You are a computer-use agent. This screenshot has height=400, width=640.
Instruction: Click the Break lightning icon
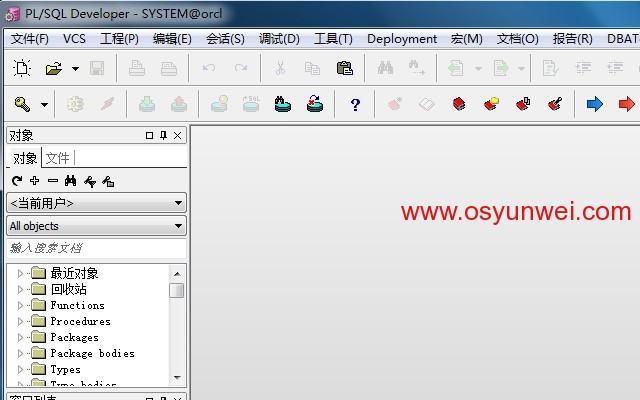pyautogui.click(x=107, y=104)
